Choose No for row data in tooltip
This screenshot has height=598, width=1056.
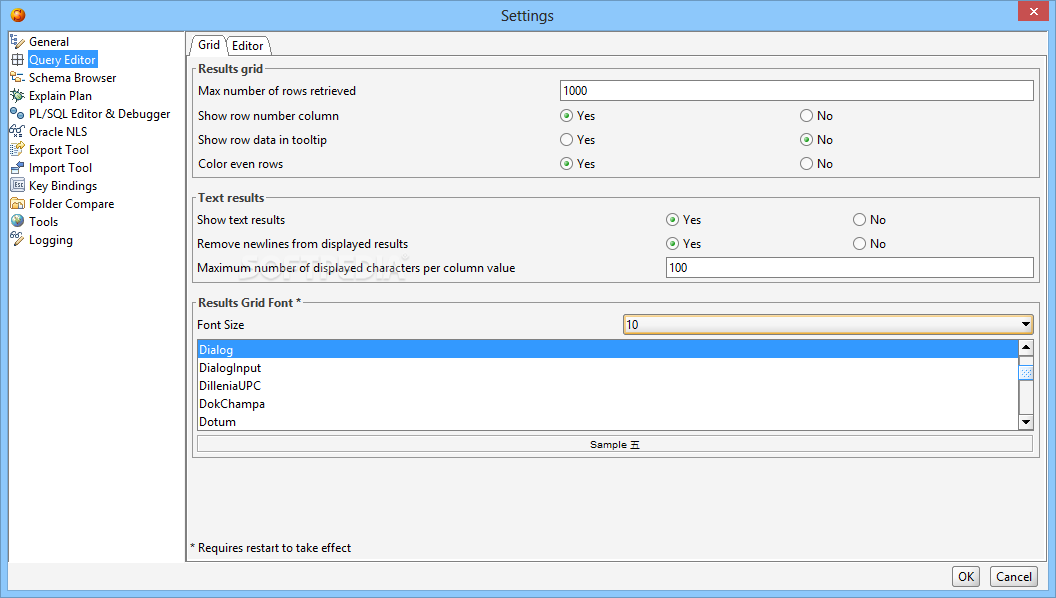806,139
